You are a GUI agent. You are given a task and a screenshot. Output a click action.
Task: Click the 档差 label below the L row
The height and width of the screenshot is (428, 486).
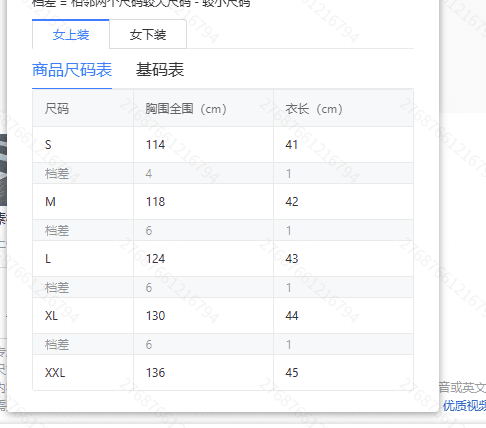coord(57,288)
